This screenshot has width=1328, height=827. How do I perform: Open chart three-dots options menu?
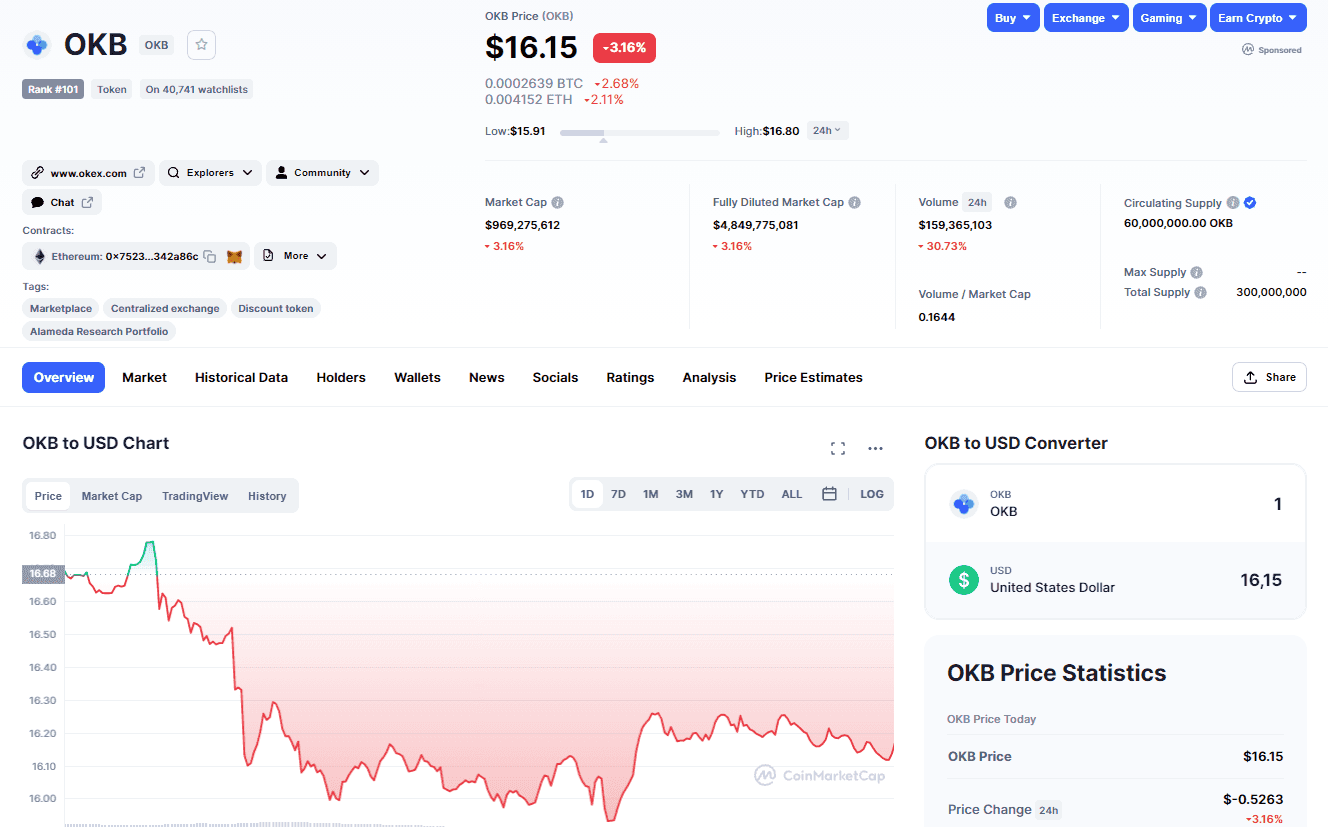(876, 448)
